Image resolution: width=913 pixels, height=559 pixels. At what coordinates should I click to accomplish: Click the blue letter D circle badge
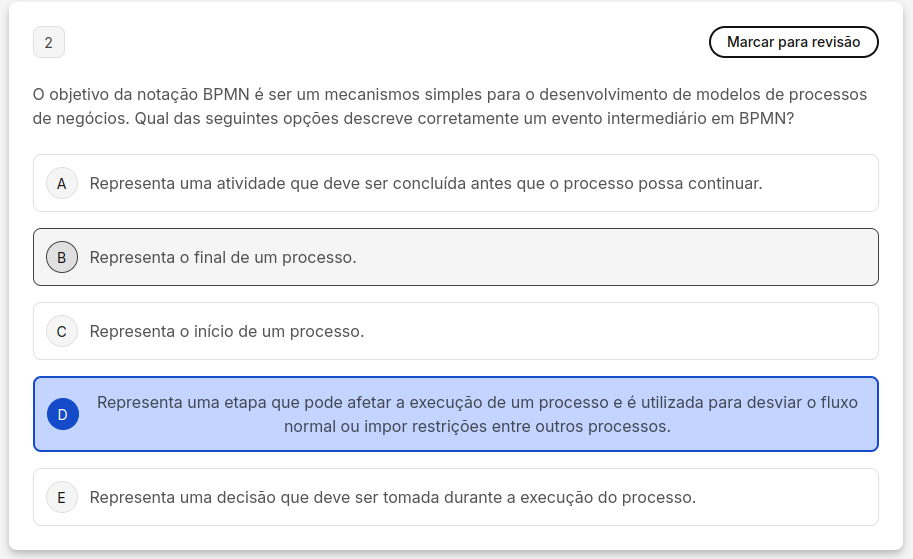[x=63, y=414]
